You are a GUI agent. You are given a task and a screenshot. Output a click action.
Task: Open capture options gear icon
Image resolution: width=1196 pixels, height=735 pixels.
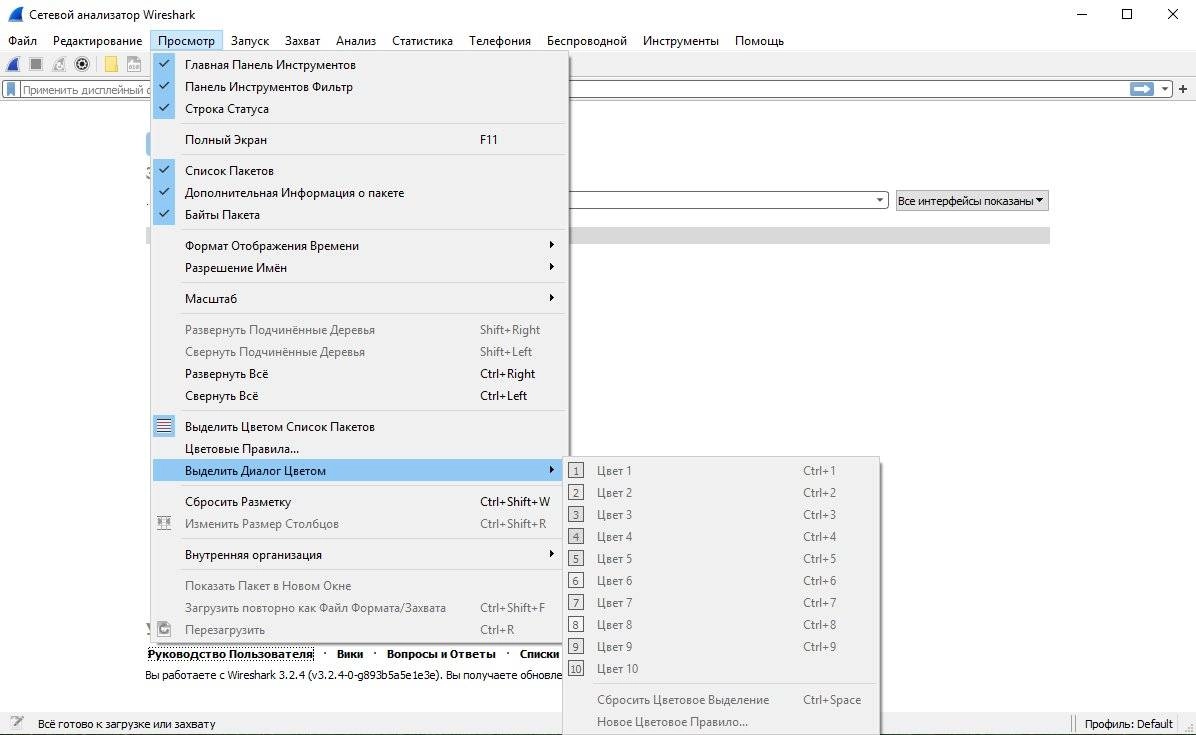[82, 65]
